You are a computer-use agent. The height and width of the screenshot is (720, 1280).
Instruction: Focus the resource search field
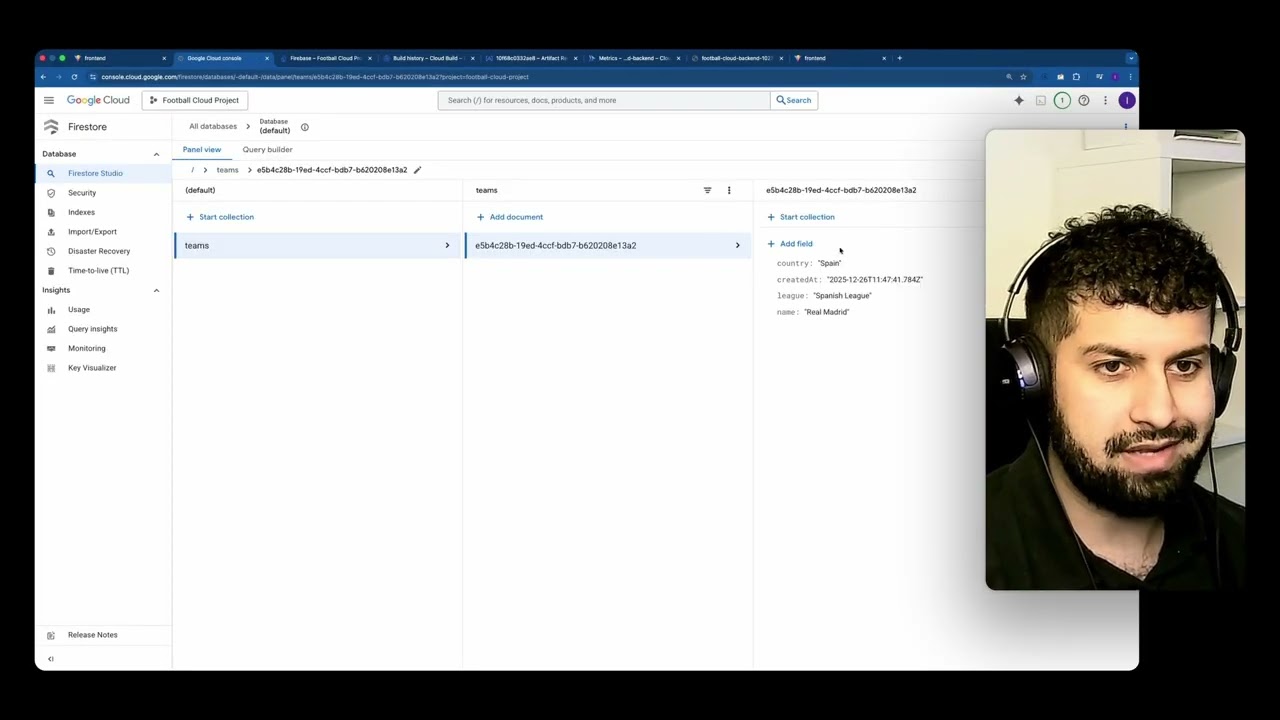(604, 100)
